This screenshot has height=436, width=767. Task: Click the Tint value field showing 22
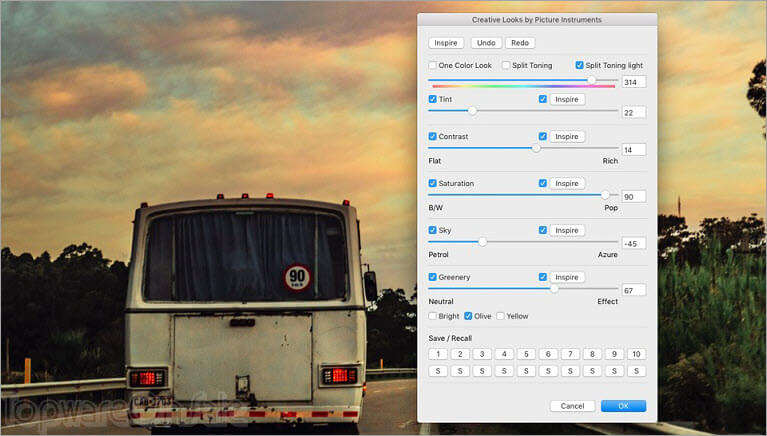point(634,113)
